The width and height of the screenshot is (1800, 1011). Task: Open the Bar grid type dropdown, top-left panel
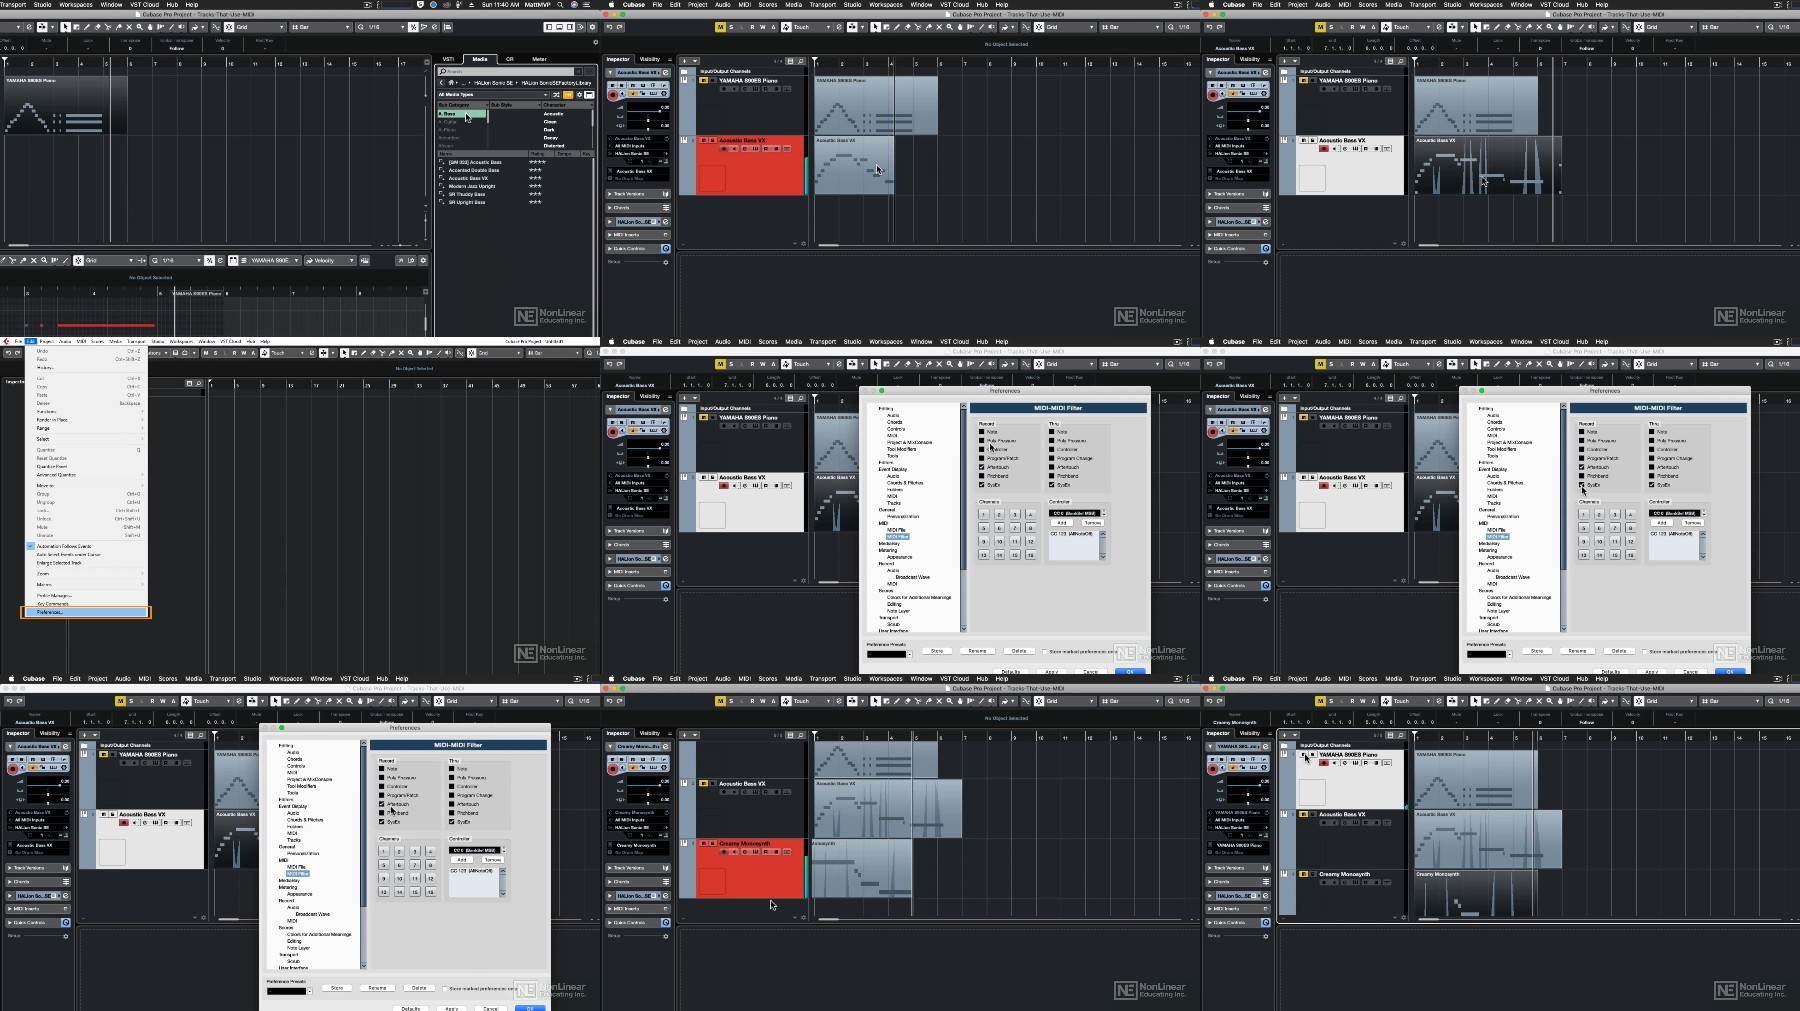tap(320, 27)
